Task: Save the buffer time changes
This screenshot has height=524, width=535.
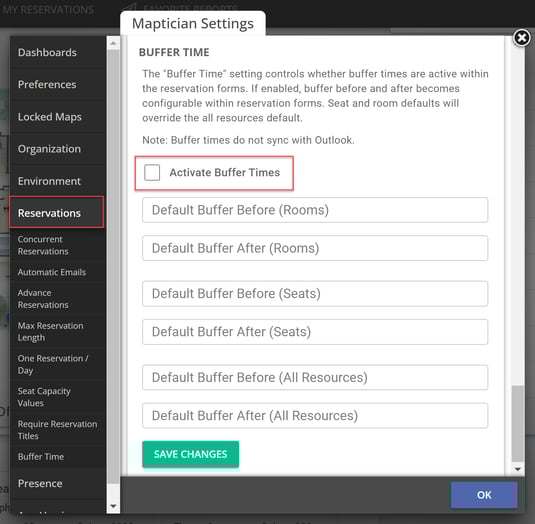Action: point(190,454)
